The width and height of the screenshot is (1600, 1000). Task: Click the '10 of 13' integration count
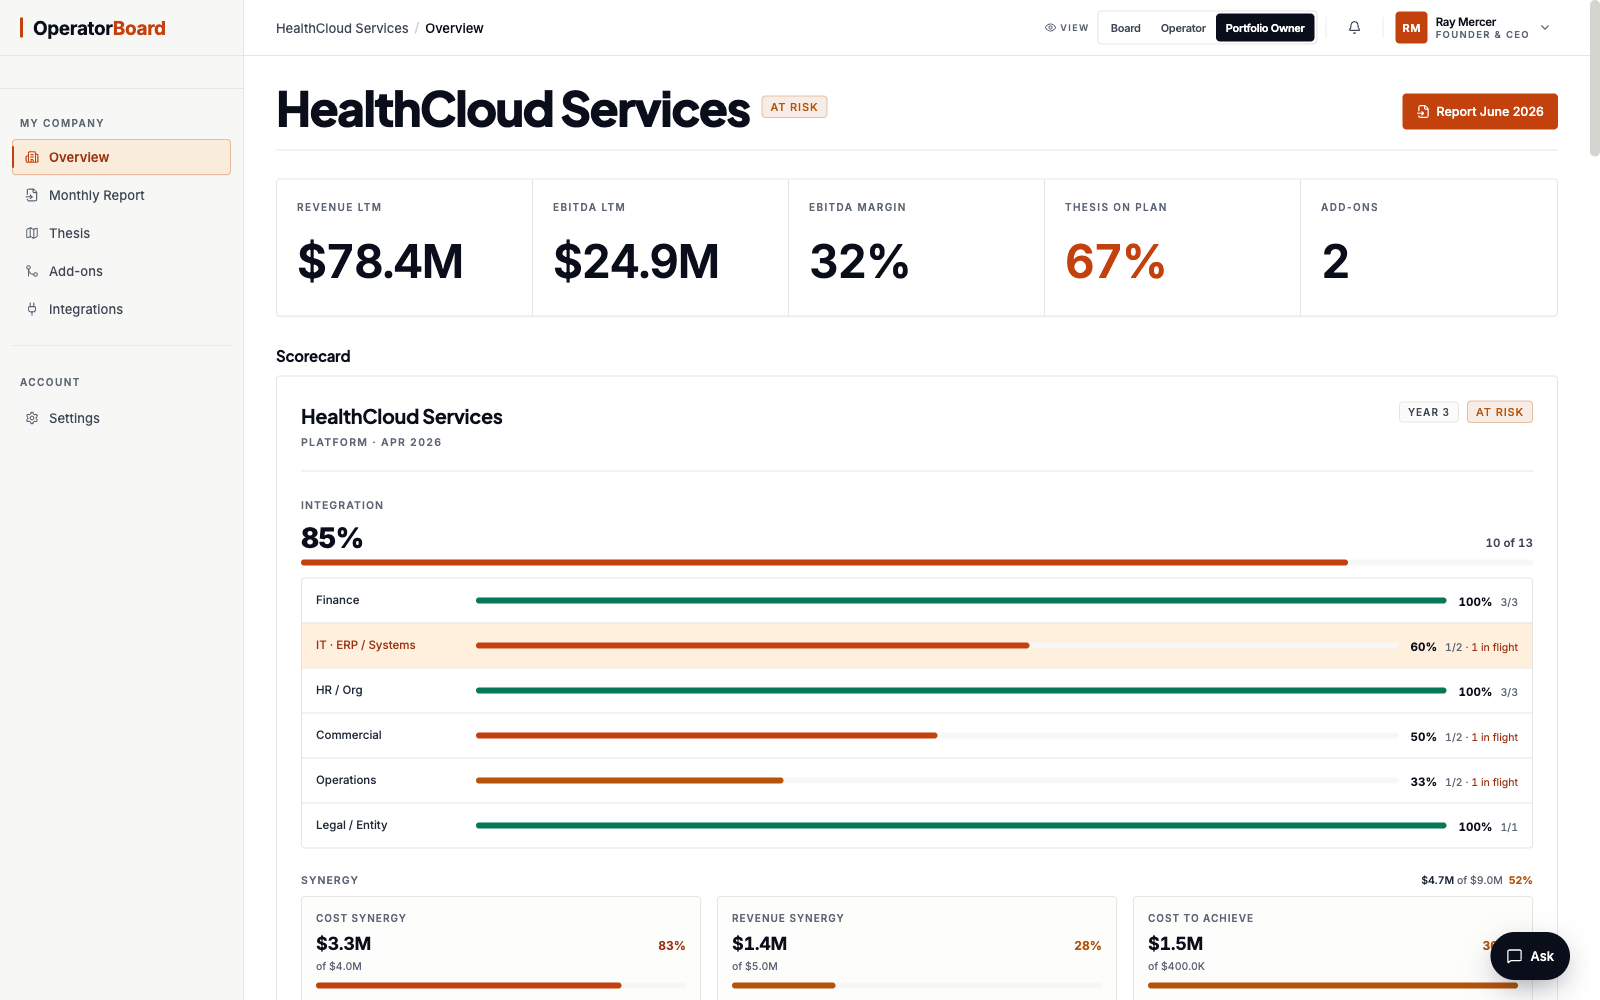pos(1509,543)
